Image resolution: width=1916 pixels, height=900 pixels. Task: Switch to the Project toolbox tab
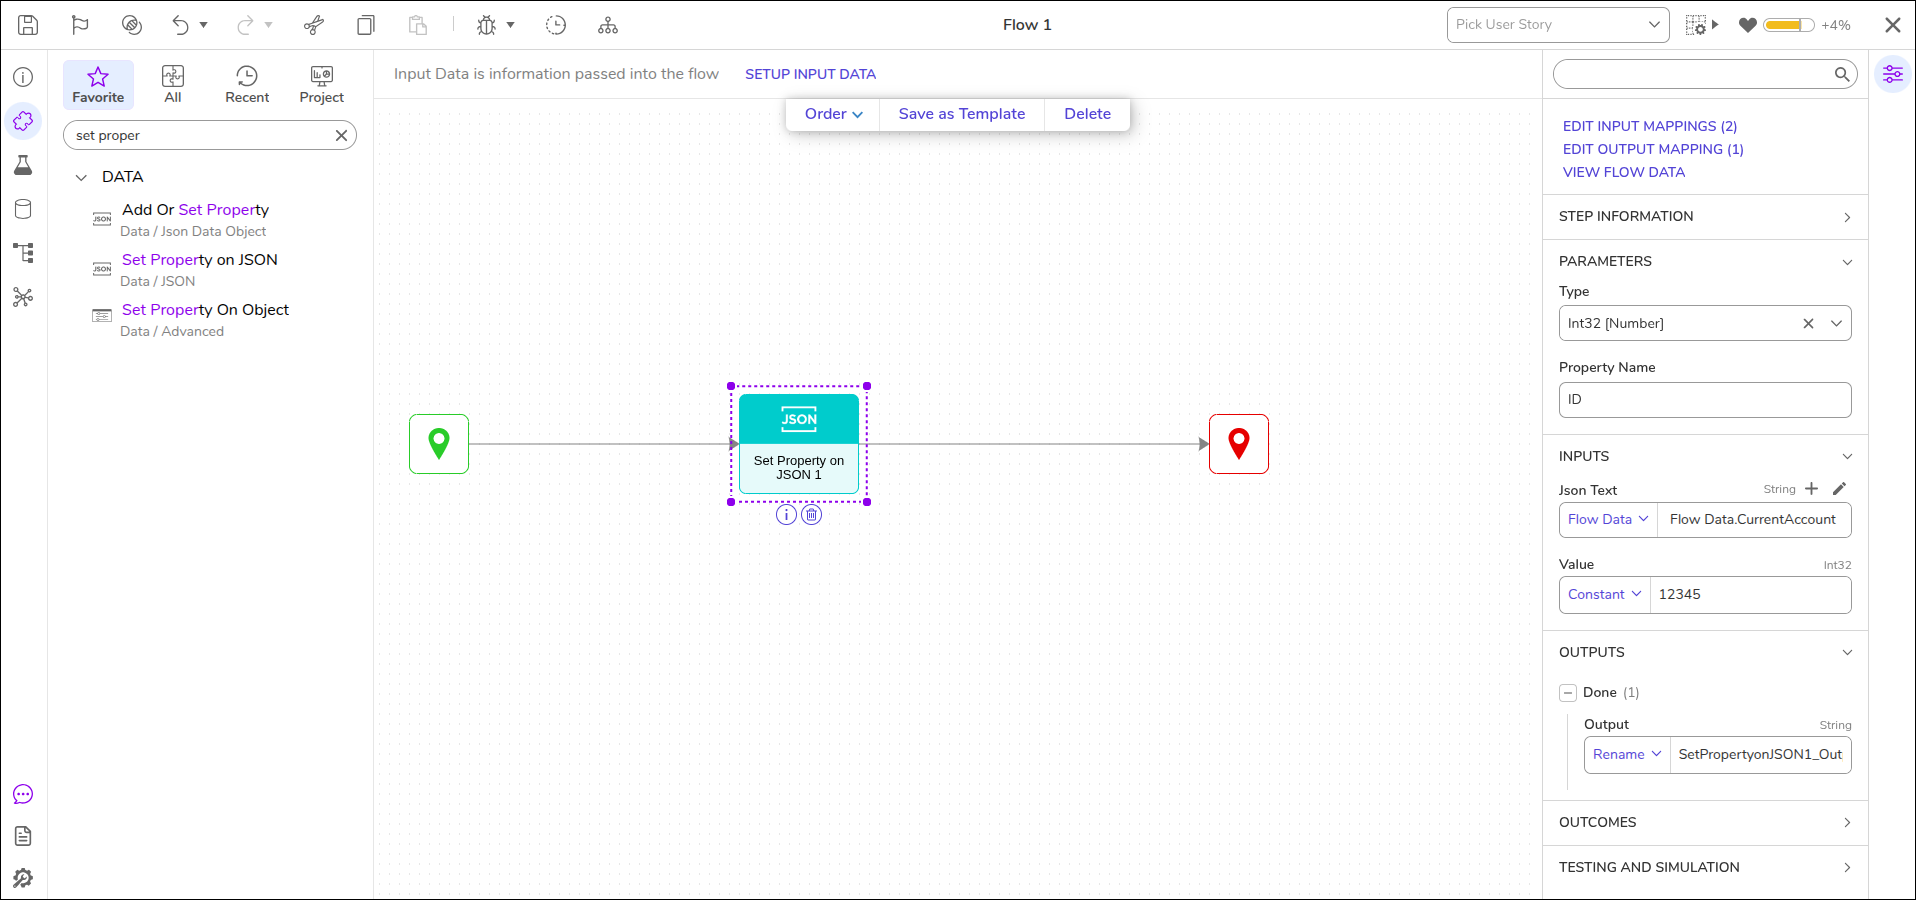point(321,85)
